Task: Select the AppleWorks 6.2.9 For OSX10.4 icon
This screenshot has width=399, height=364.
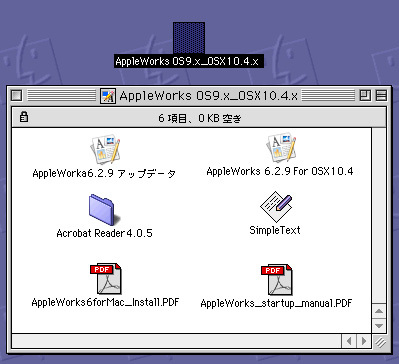Action: pyautogui.click(x=281, y=148)
